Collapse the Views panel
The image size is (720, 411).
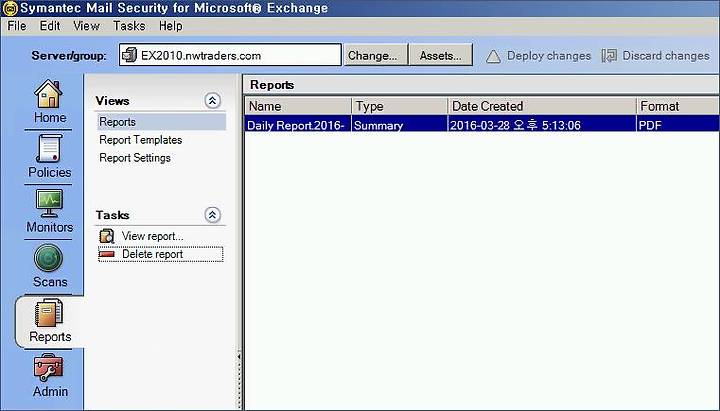(212, 101)
